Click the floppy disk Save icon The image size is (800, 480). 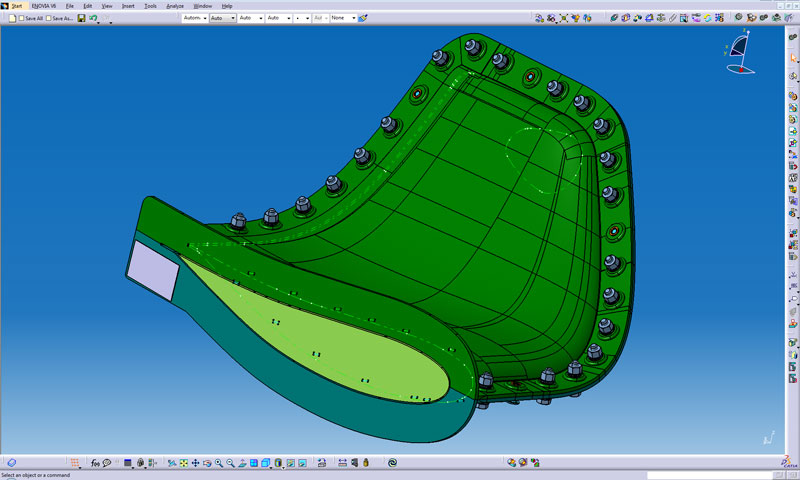pos(79,18)
